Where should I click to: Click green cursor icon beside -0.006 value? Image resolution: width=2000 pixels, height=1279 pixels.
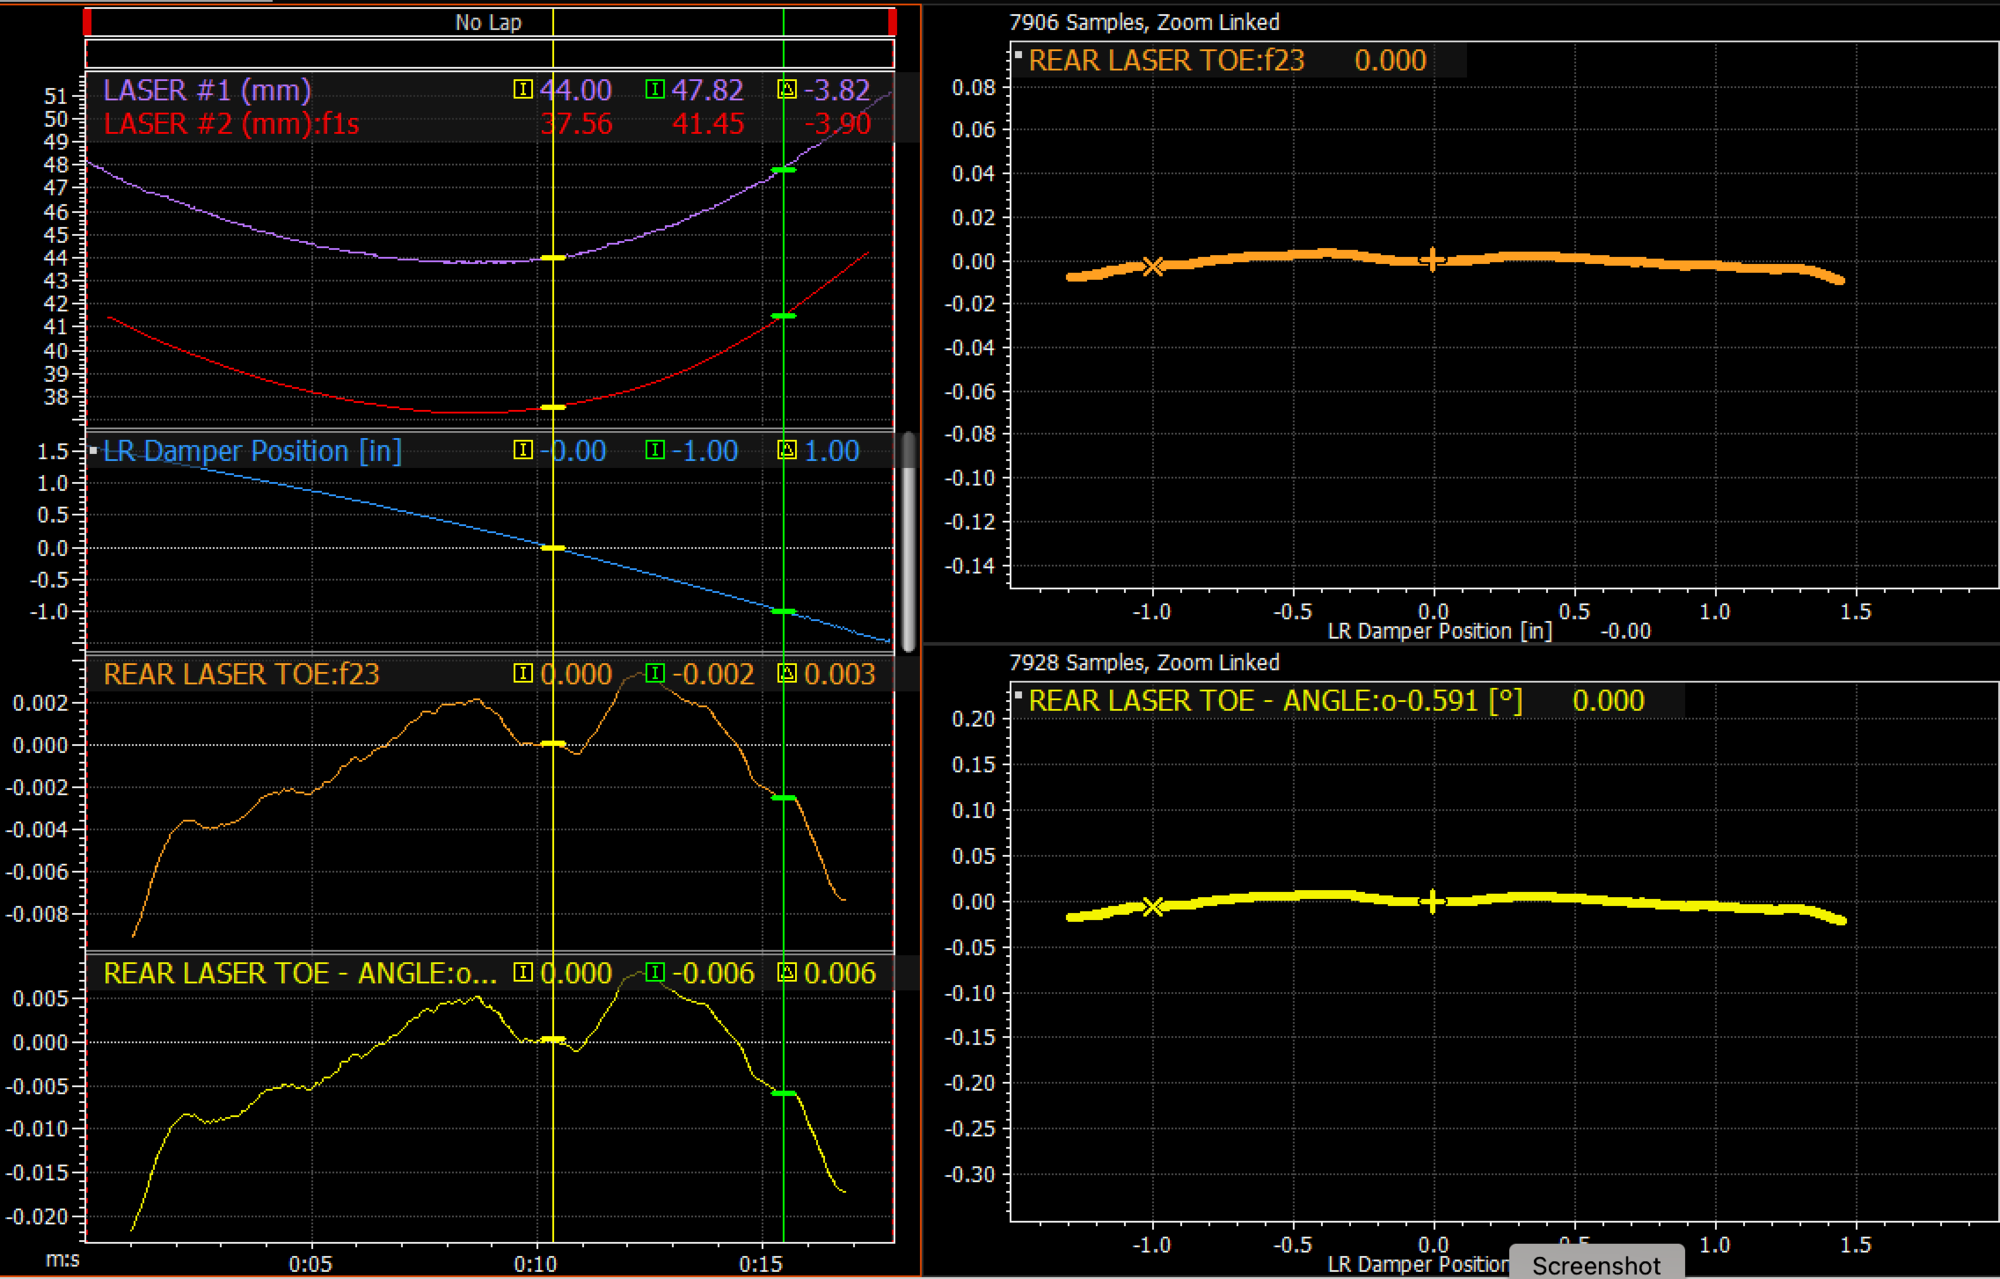tap(654, 972)
